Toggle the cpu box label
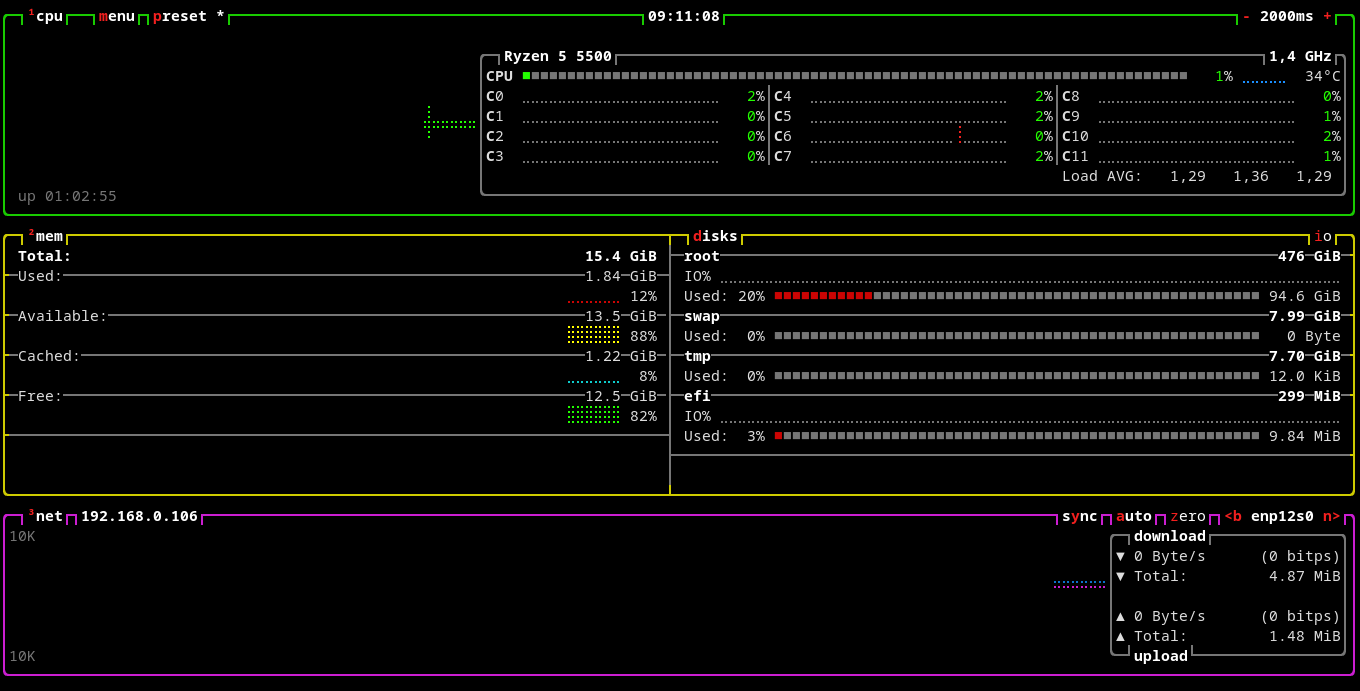This screenshot has width=1360, height=691. [48, 16]
